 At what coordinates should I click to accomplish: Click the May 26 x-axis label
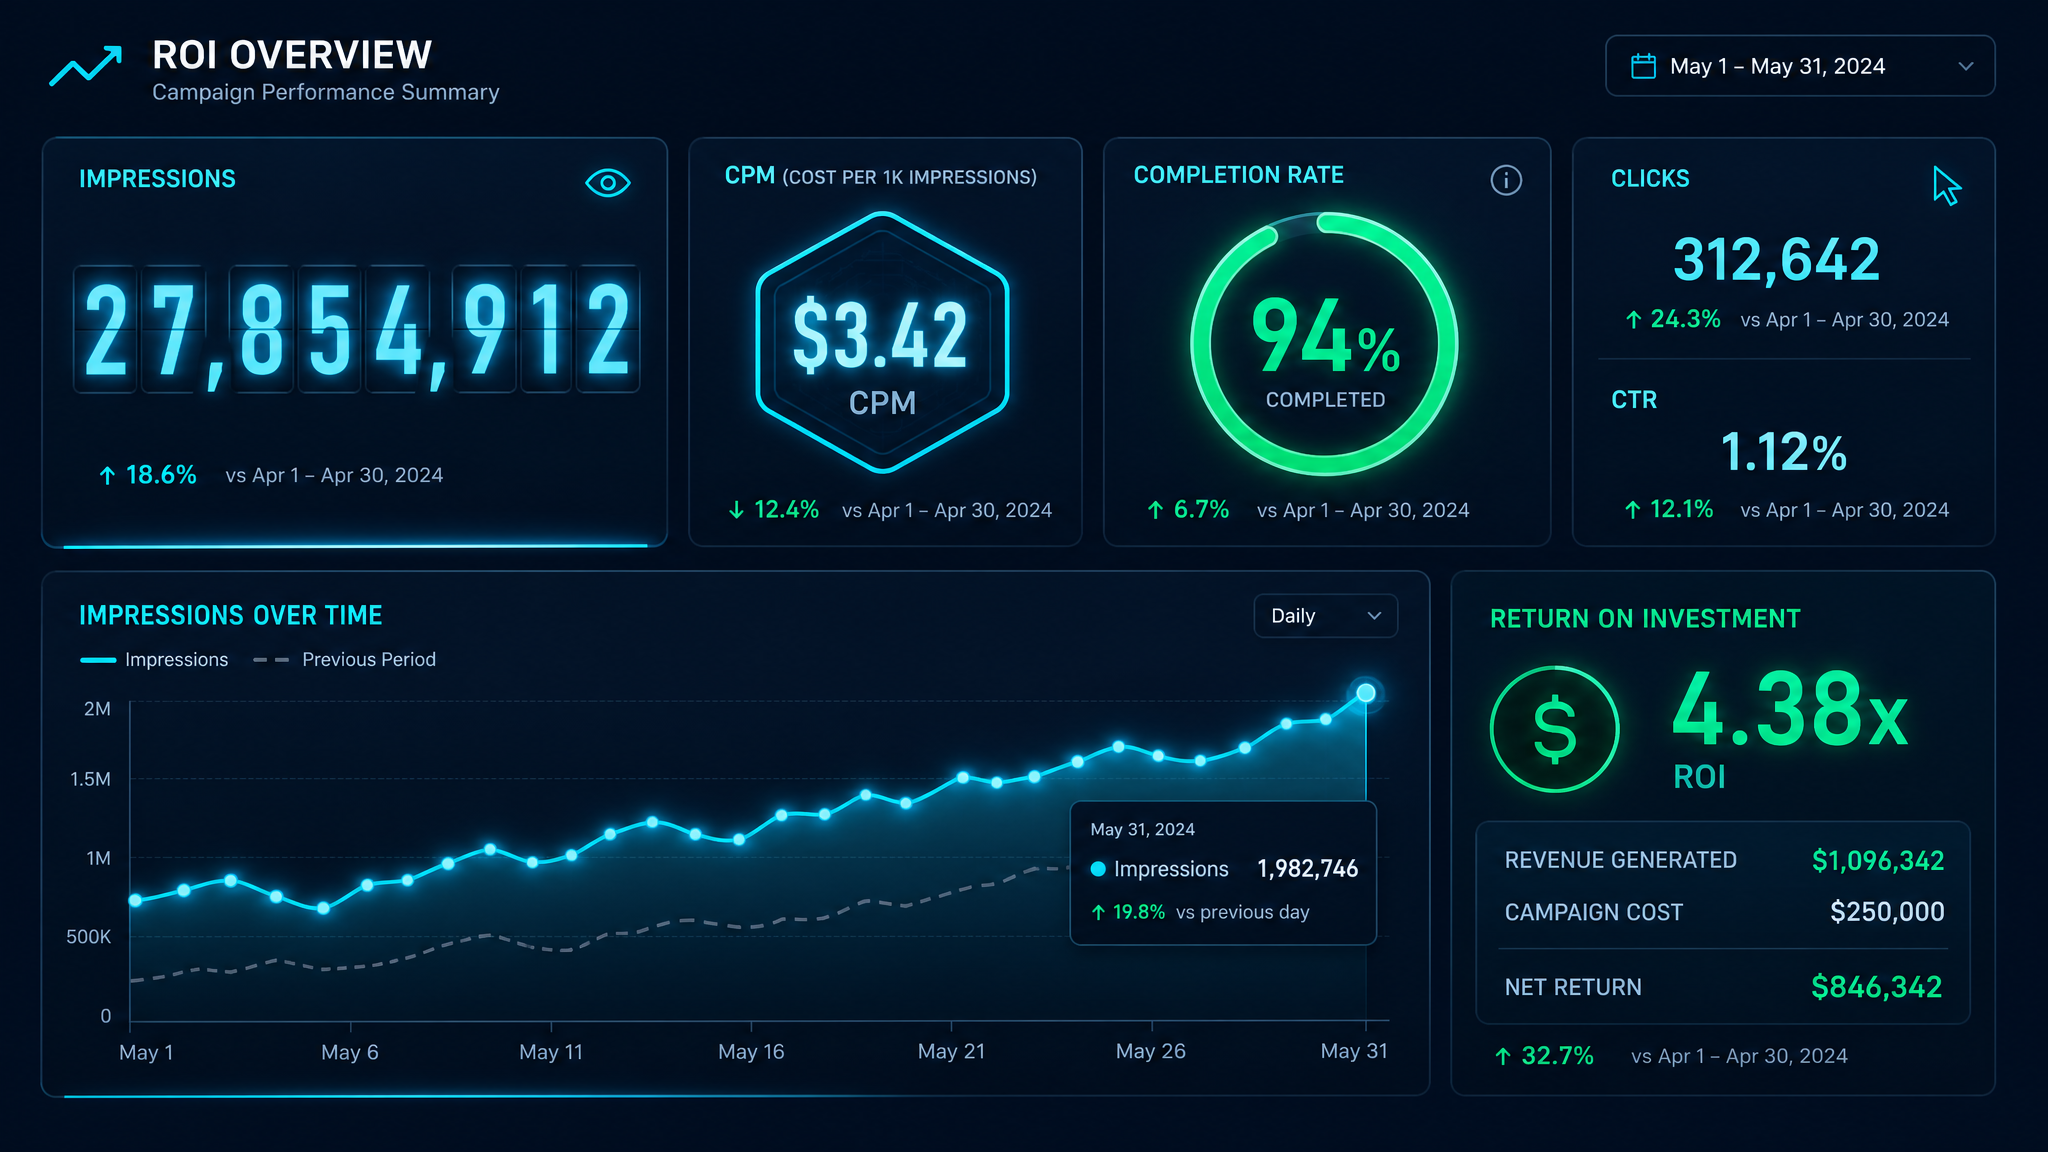(x=1151, y=1051)
